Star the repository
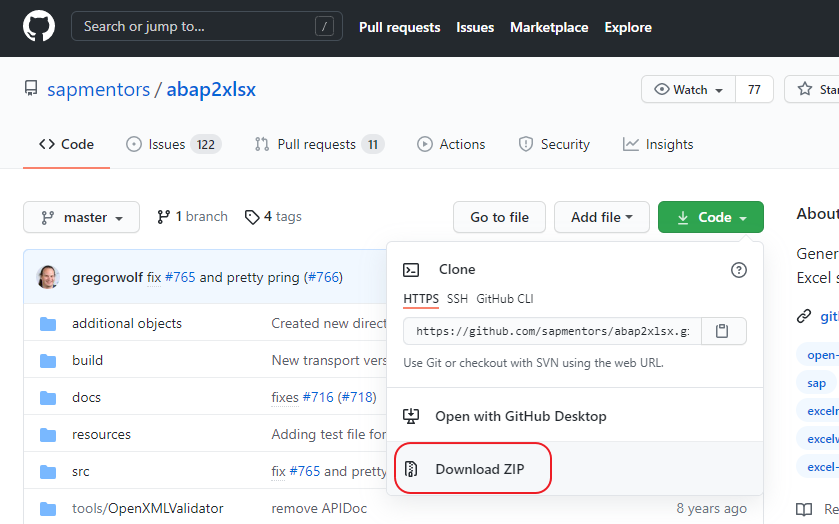The image size is (839, 524). click(x=813, y=89)
